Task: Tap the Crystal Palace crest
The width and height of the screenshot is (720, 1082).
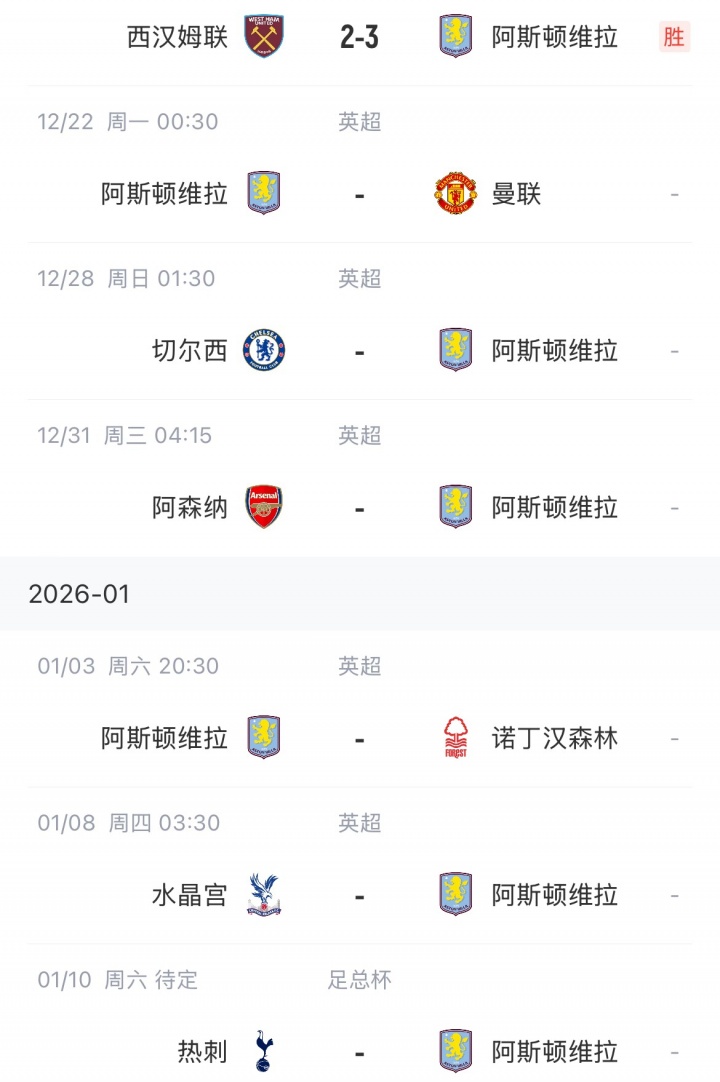Action: (x=264, y=895)
